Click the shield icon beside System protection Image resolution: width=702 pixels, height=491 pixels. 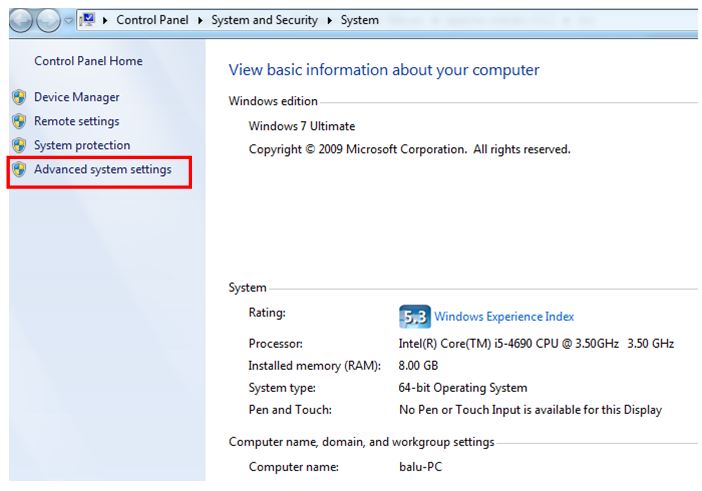tap(19, 145)
